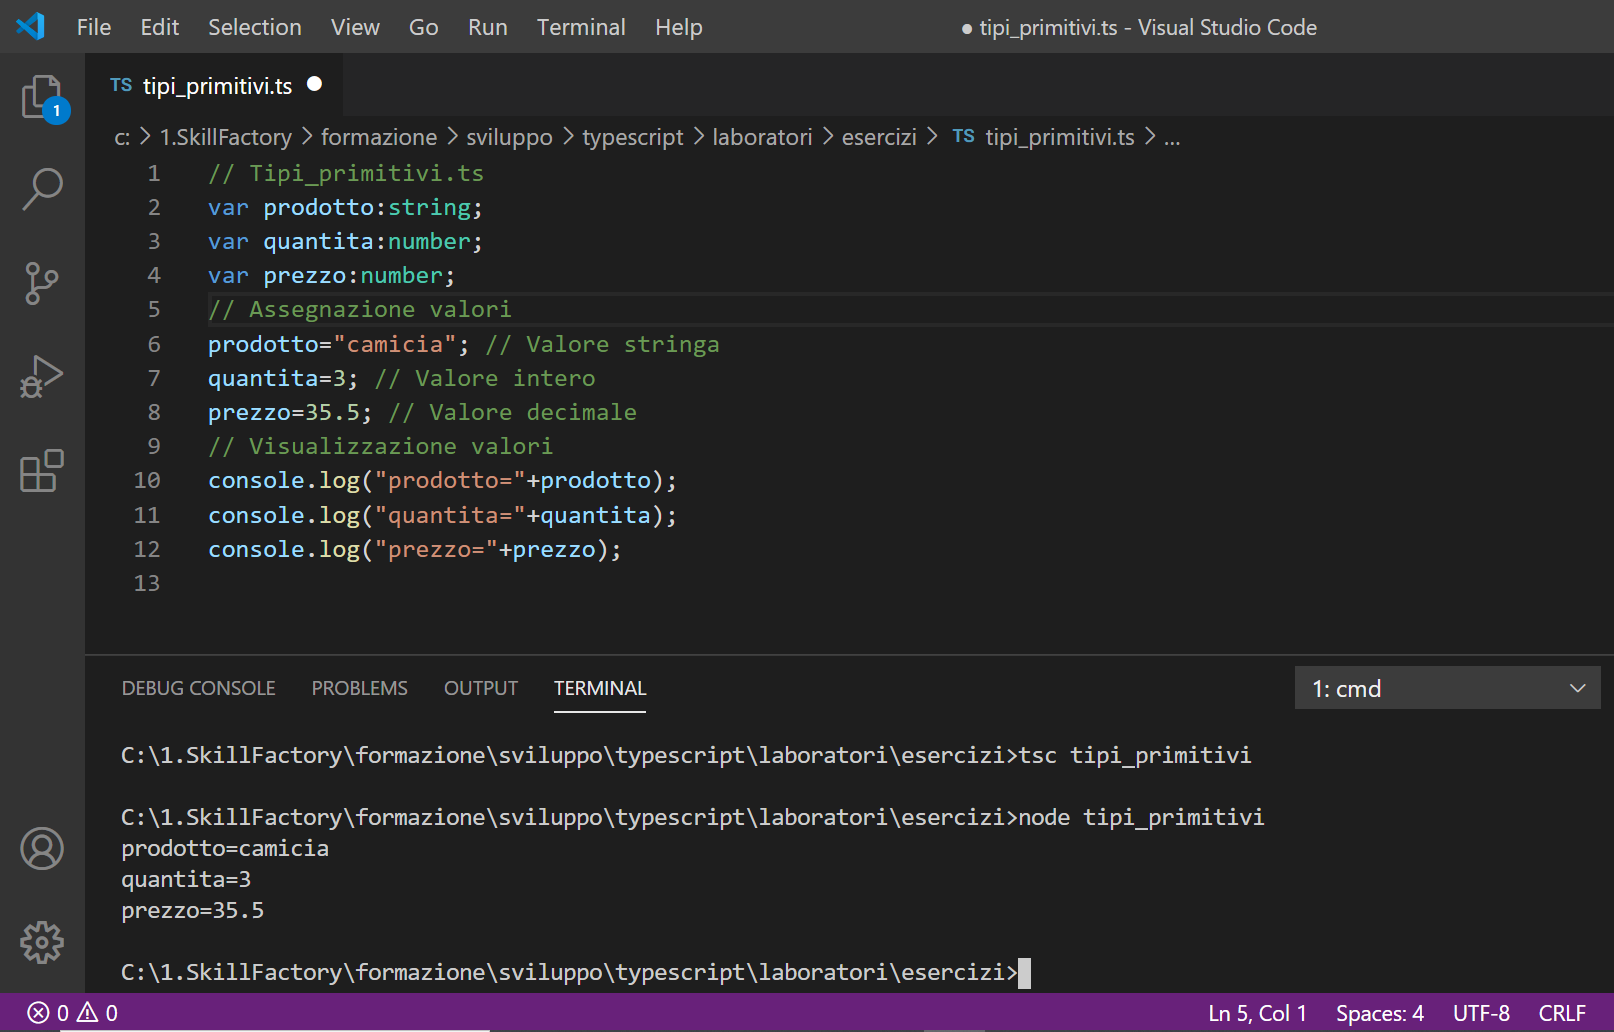Click 'Ln 5, Col 1' cursor position
The height and width of the screenshot is (1032, 1614).
(1257, 1013)
